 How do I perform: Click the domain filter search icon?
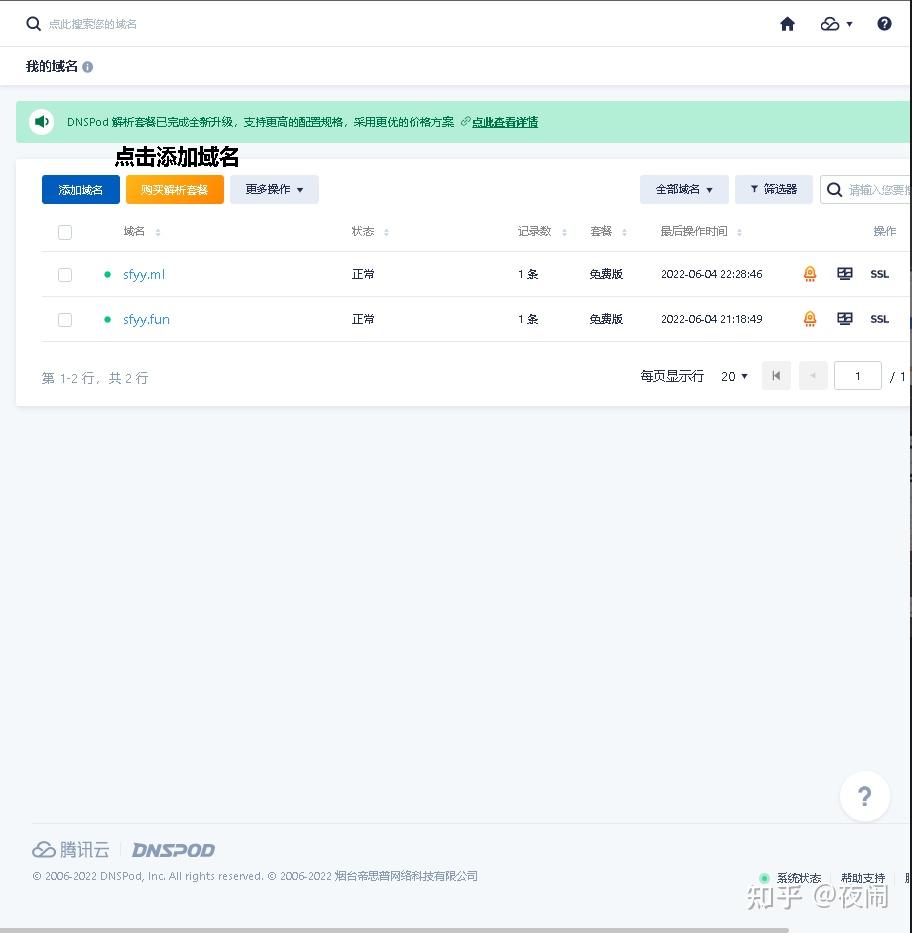(x=834, y=190)
